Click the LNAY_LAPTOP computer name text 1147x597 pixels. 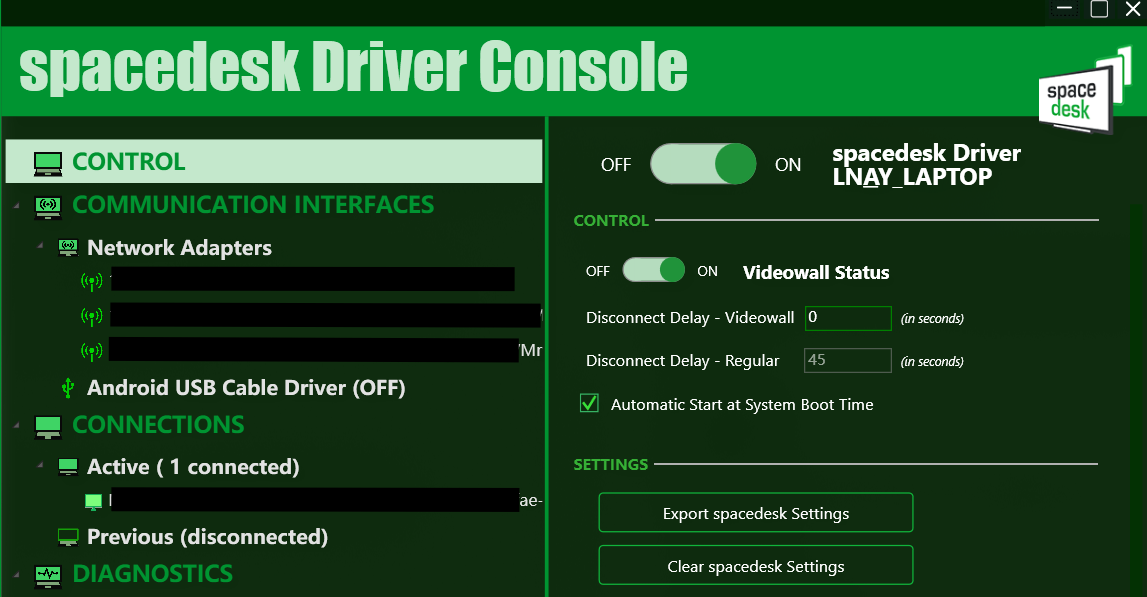click(x=912, y=177)
